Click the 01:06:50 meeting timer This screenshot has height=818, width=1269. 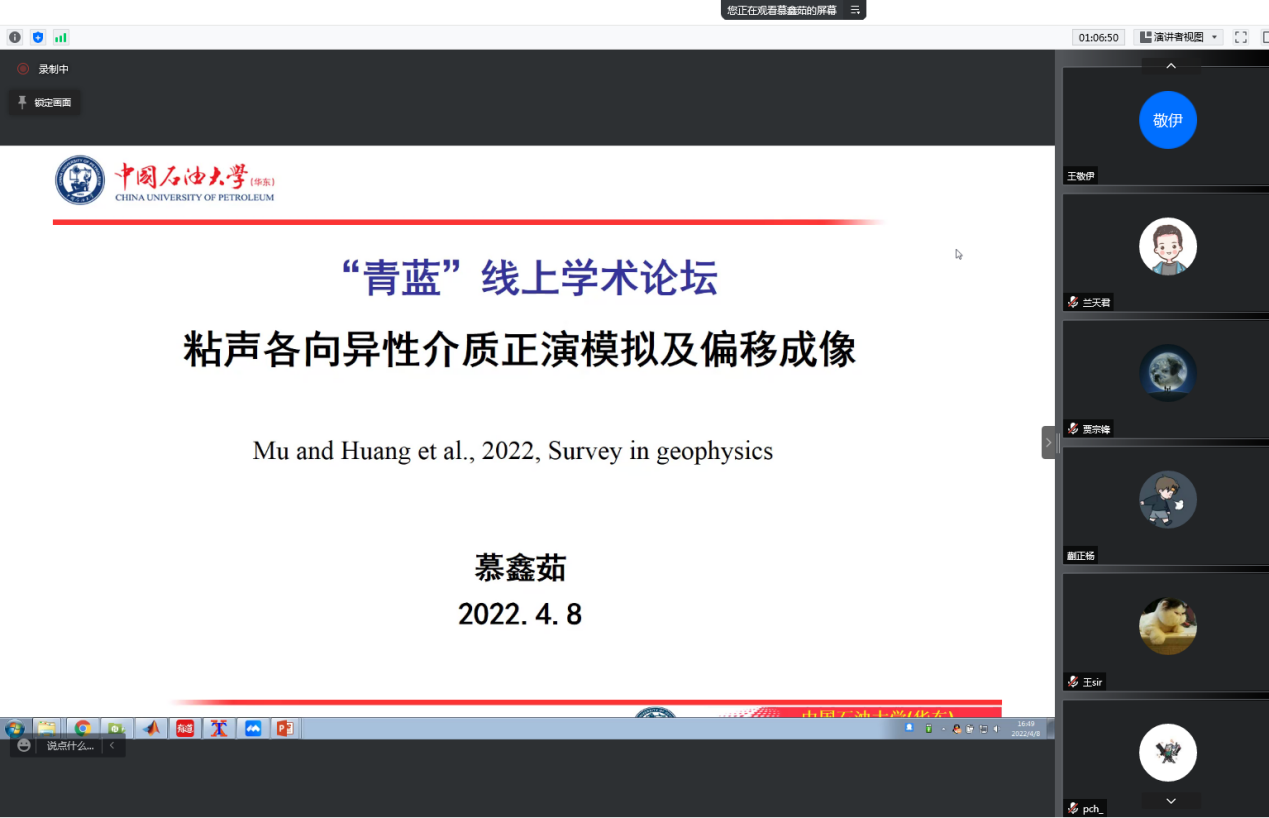1097,37
